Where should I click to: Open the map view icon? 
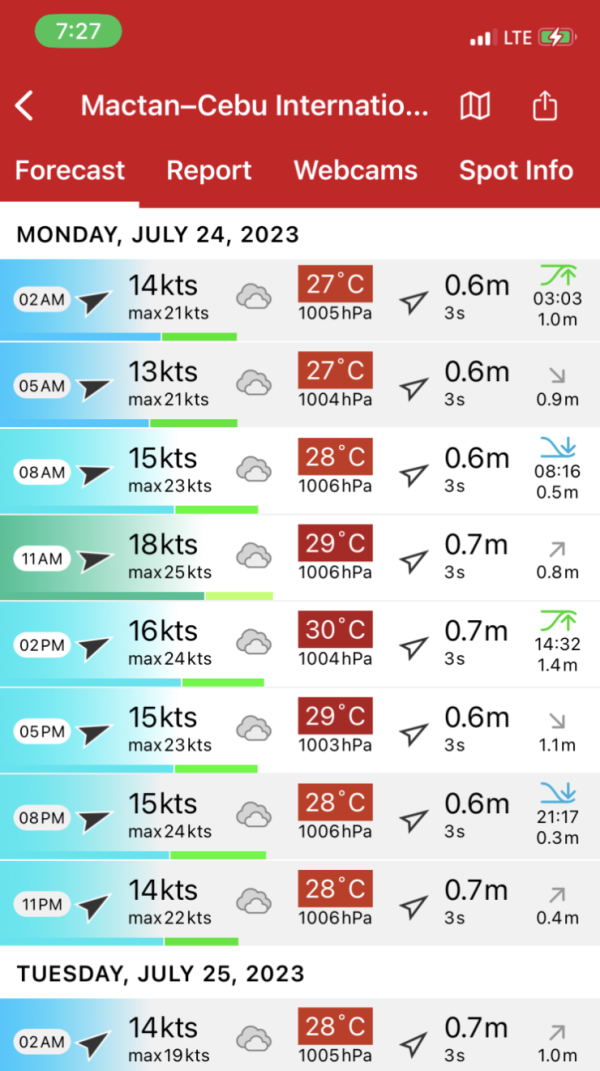(475, 106)
